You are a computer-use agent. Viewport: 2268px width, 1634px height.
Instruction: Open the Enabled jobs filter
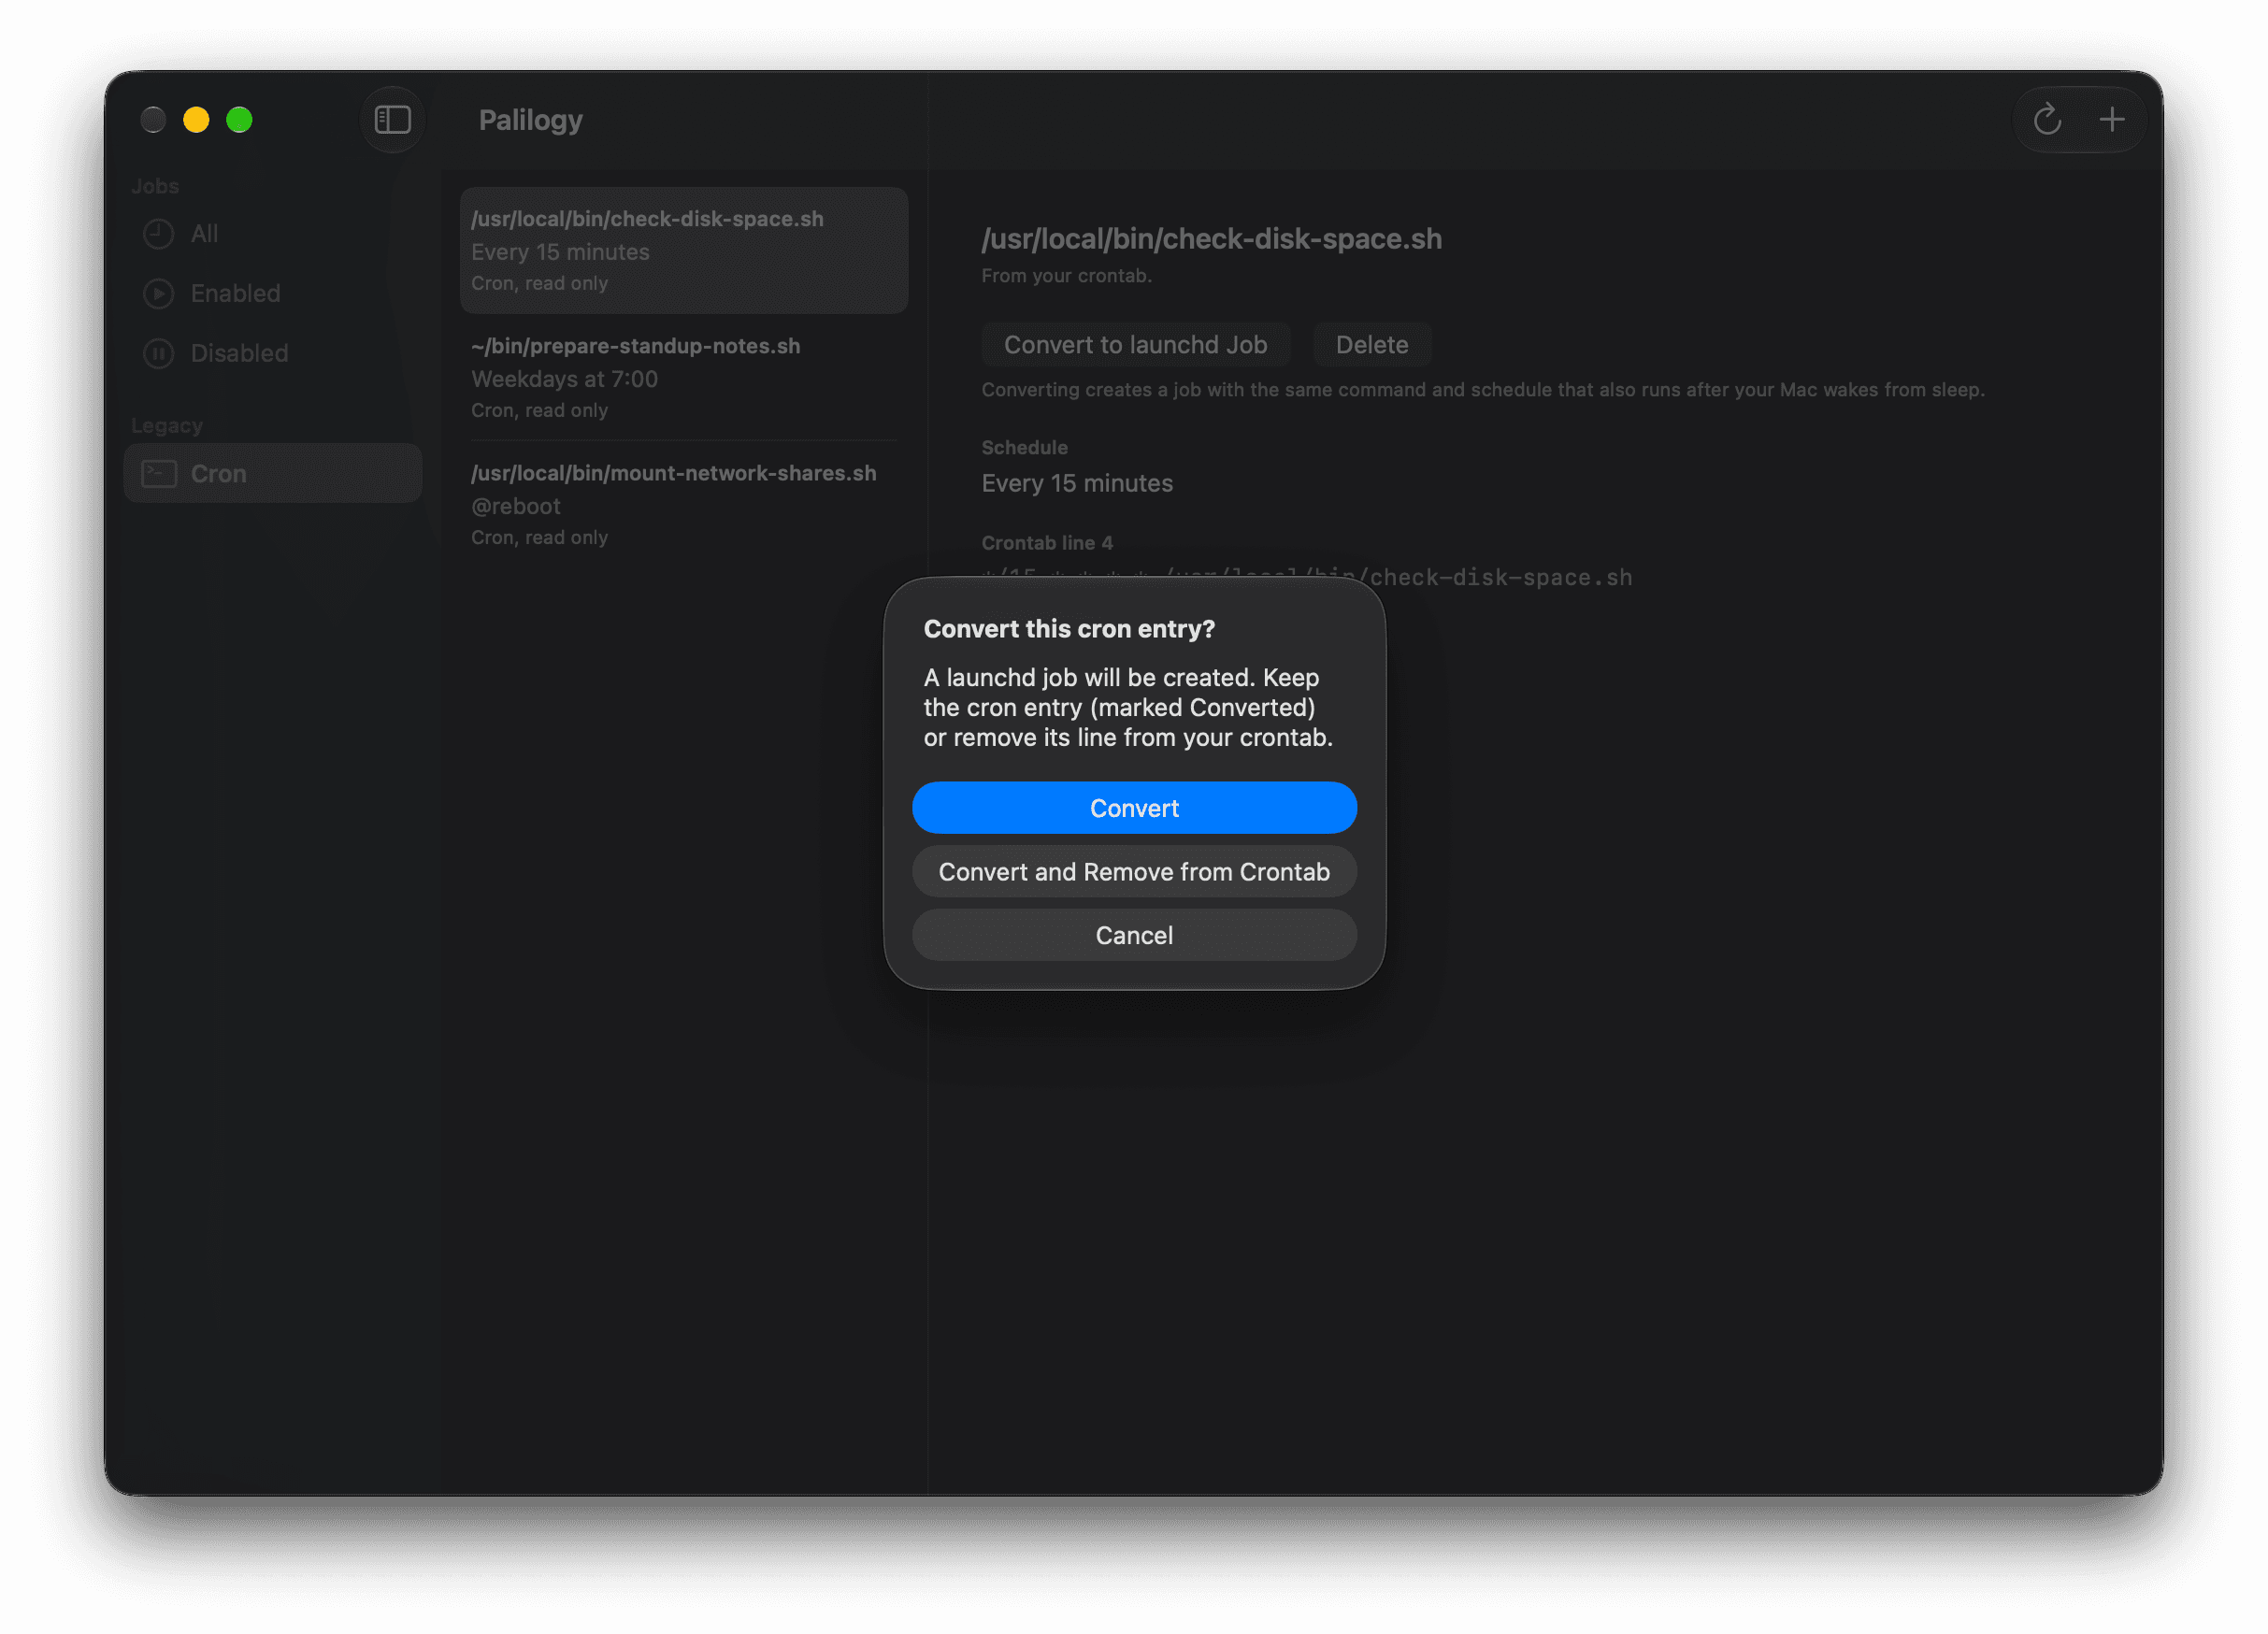[272, 294]
